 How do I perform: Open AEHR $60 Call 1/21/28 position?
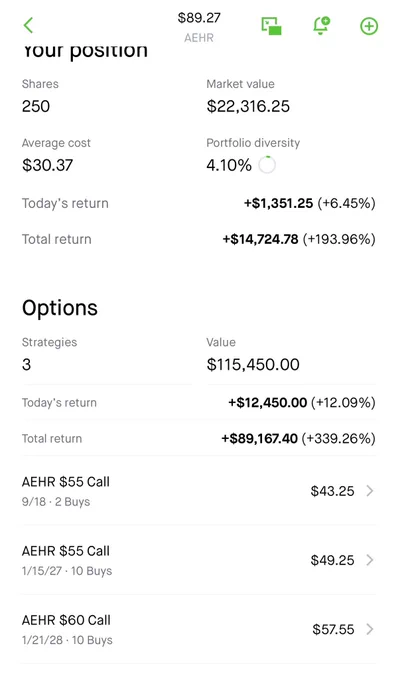point(199,629)
